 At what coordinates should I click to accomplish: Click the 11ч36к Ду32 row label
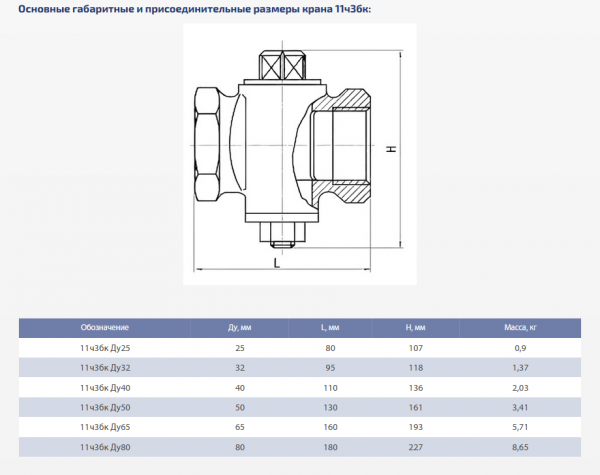point(105,368)
